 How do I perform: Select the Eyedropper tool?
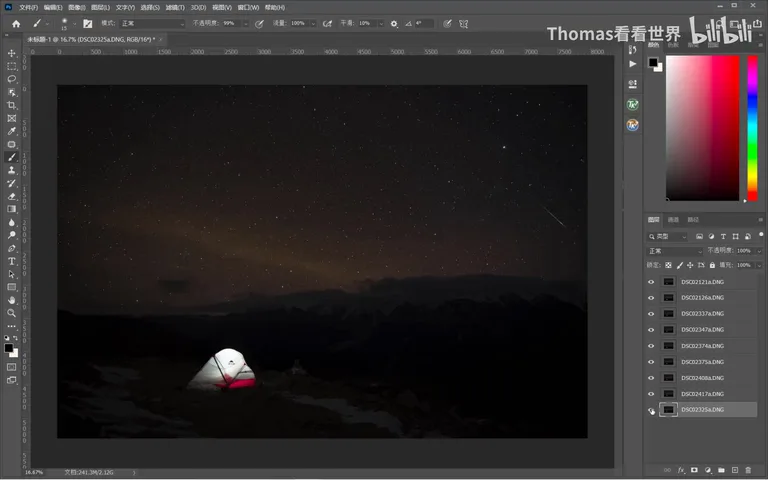pos(12,131)
